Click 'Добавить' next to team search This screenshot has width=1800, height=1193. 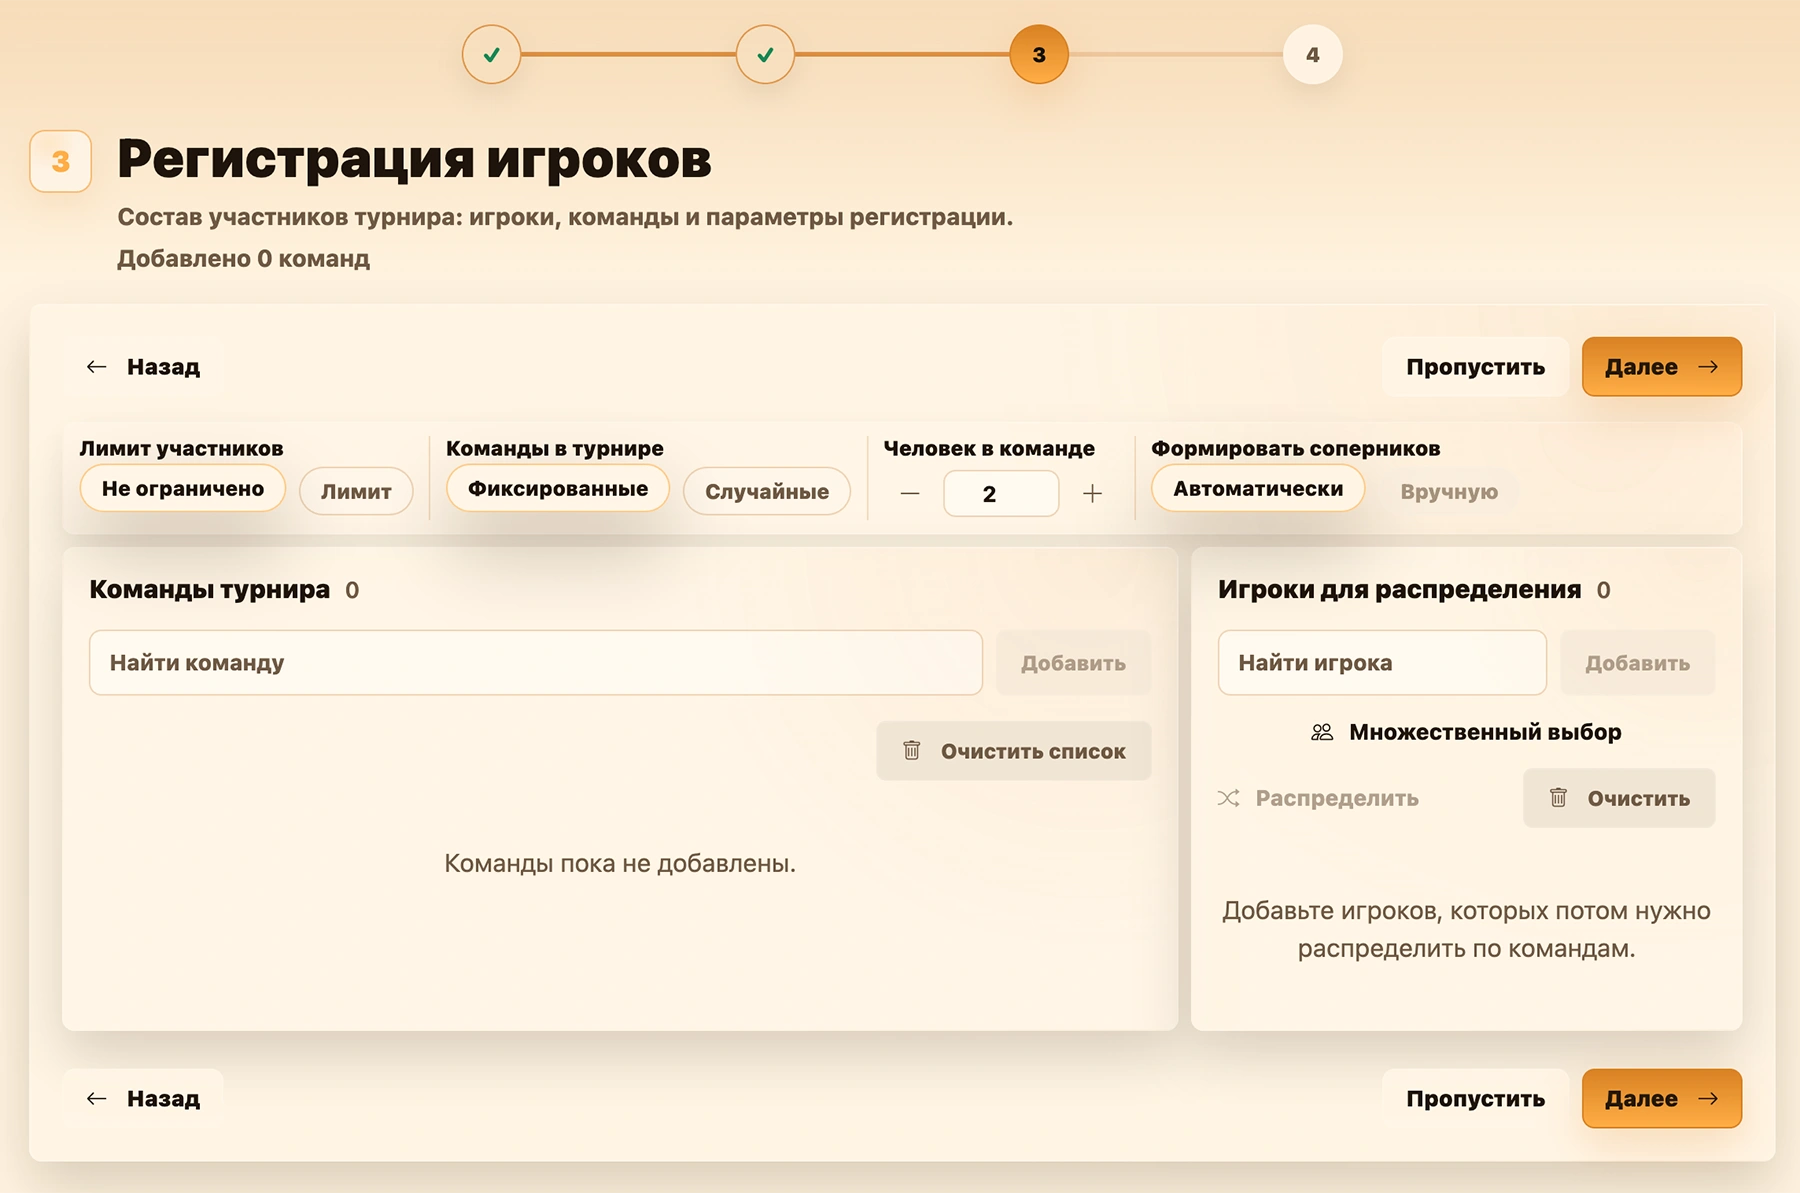1073,663
